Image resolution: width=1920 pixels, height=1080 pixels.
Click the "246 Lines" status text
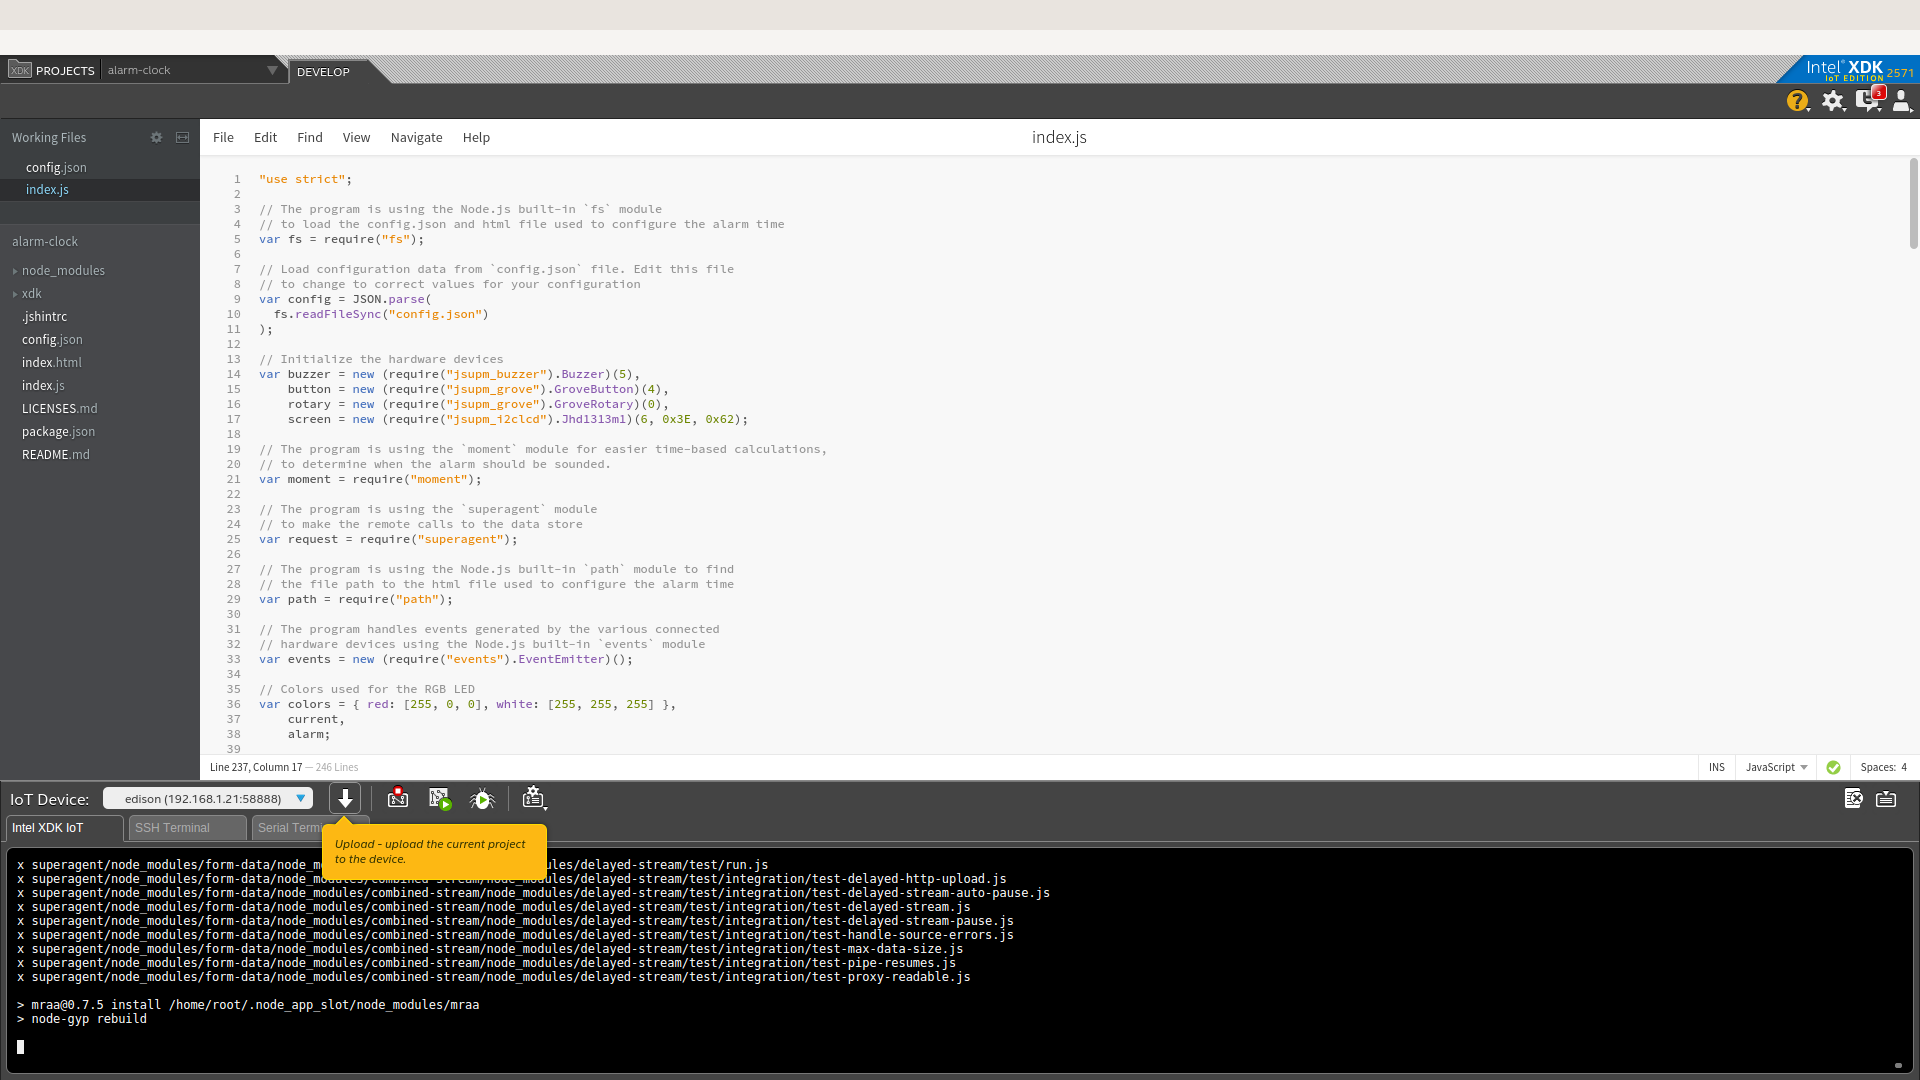(x=337, y=767)
